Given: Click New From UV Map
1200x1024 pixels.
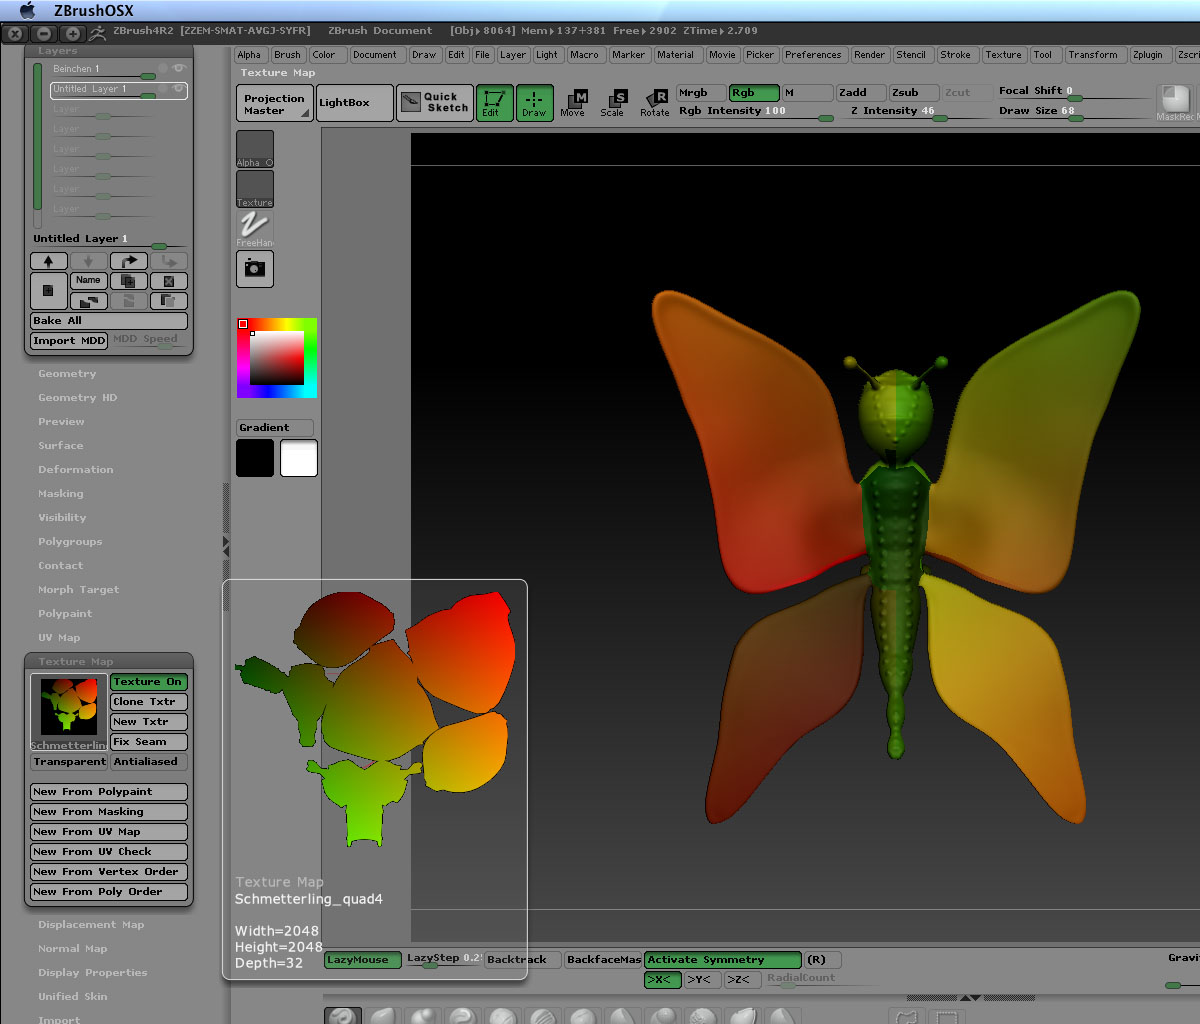Looking at the screenshot, I should coord(109,832).
